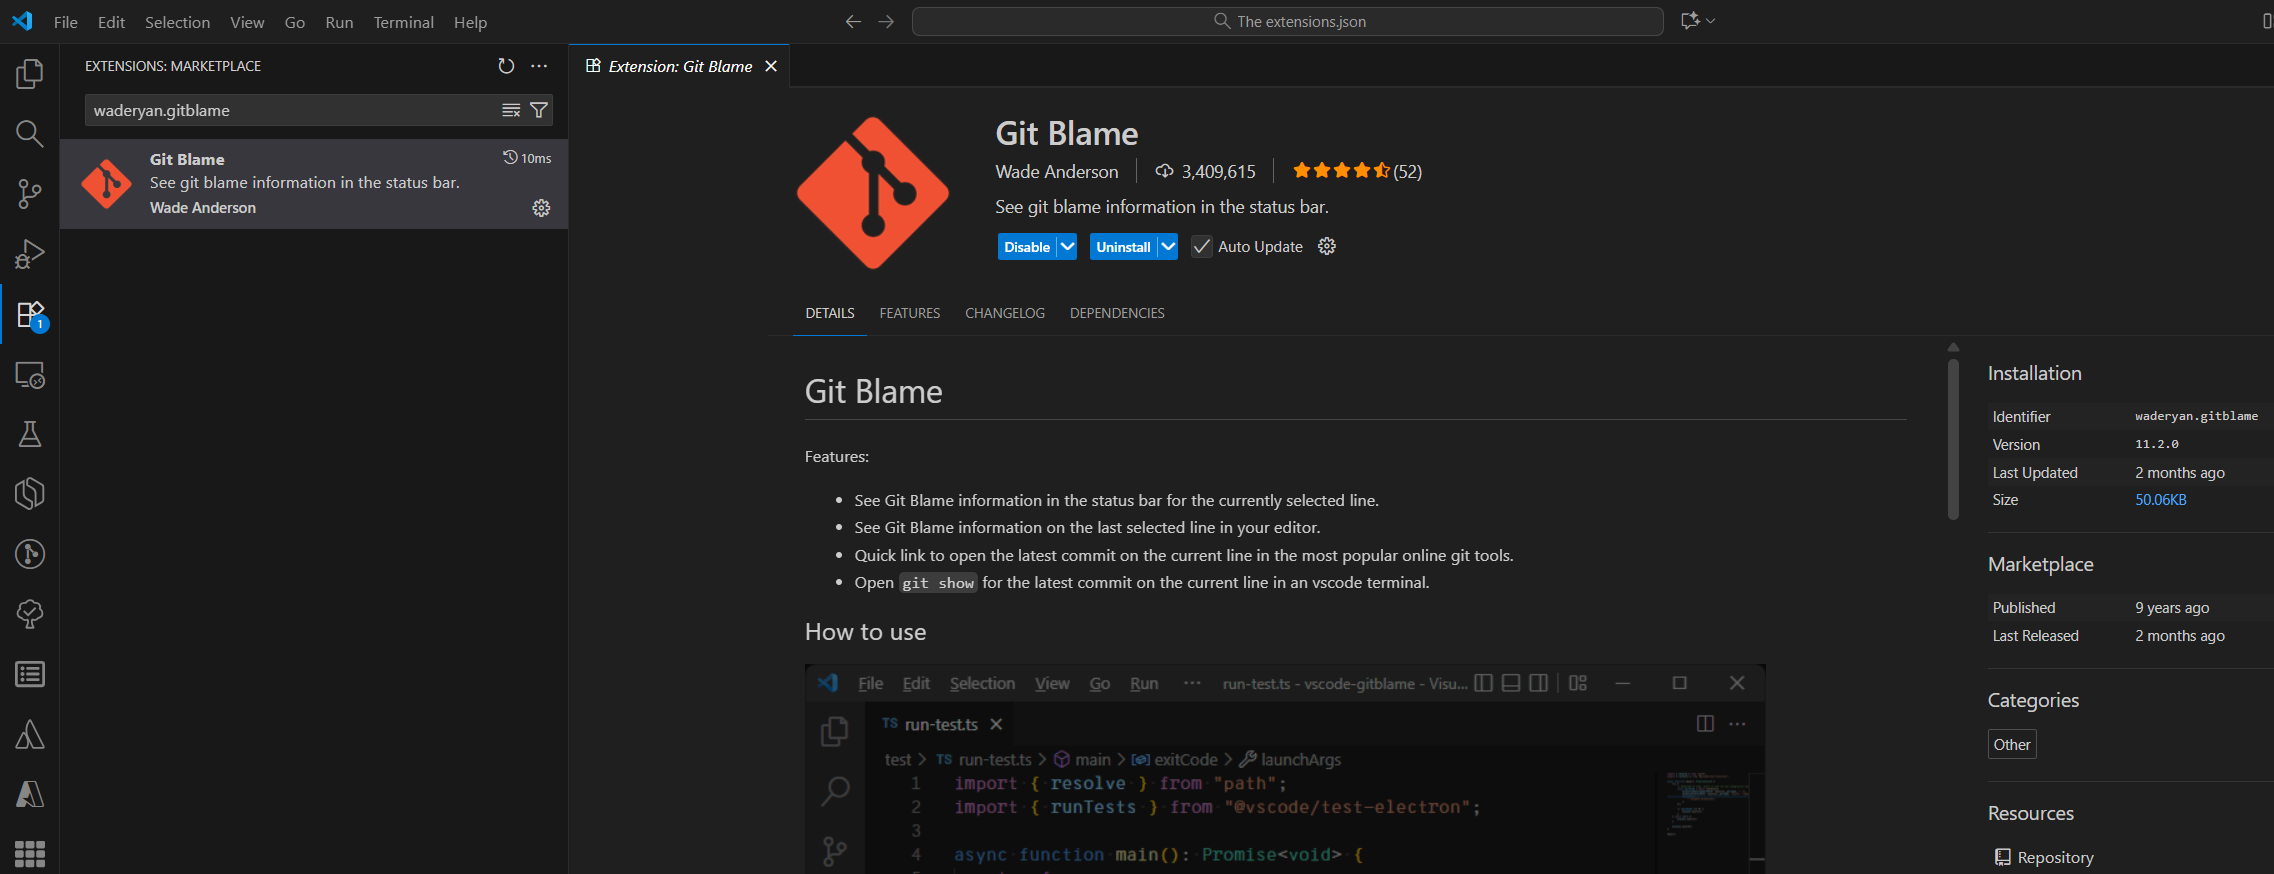Switch to the CHANGELOG tab
Screen dimensions: 2274x874
1005,313
